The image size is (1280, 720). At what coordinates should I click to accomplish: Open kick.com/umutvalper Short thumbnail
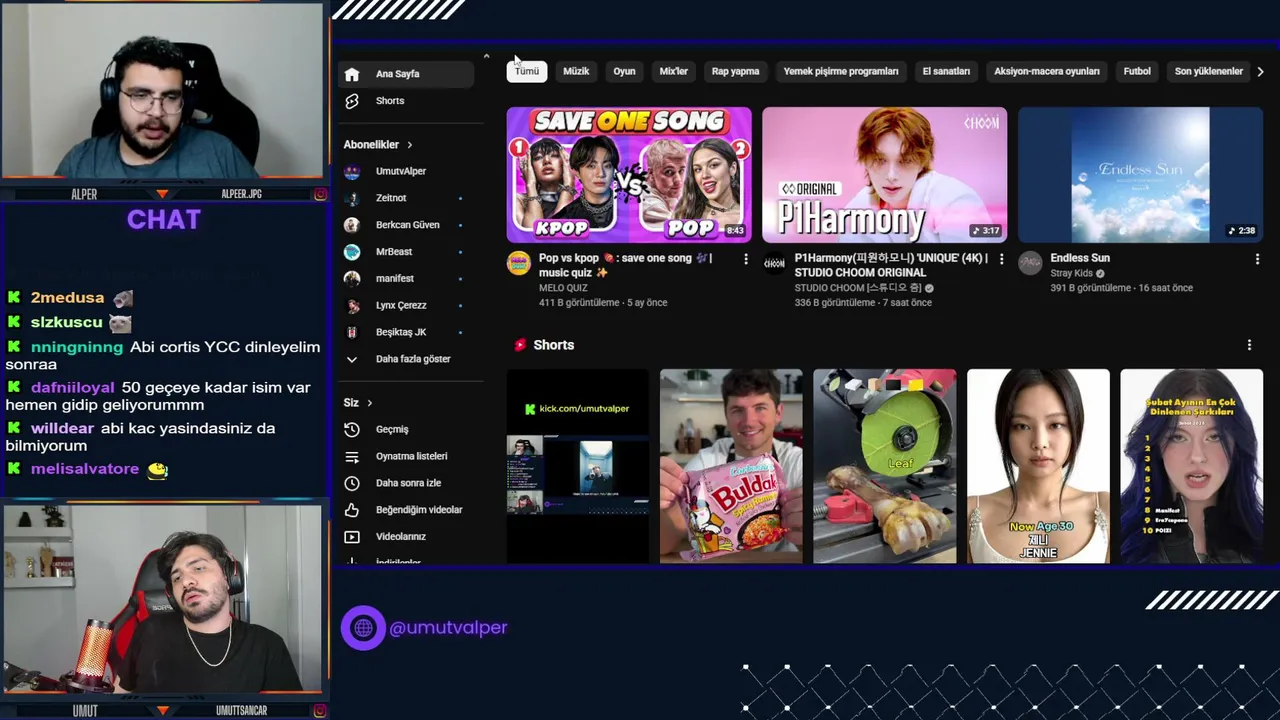tap(578, 466)
